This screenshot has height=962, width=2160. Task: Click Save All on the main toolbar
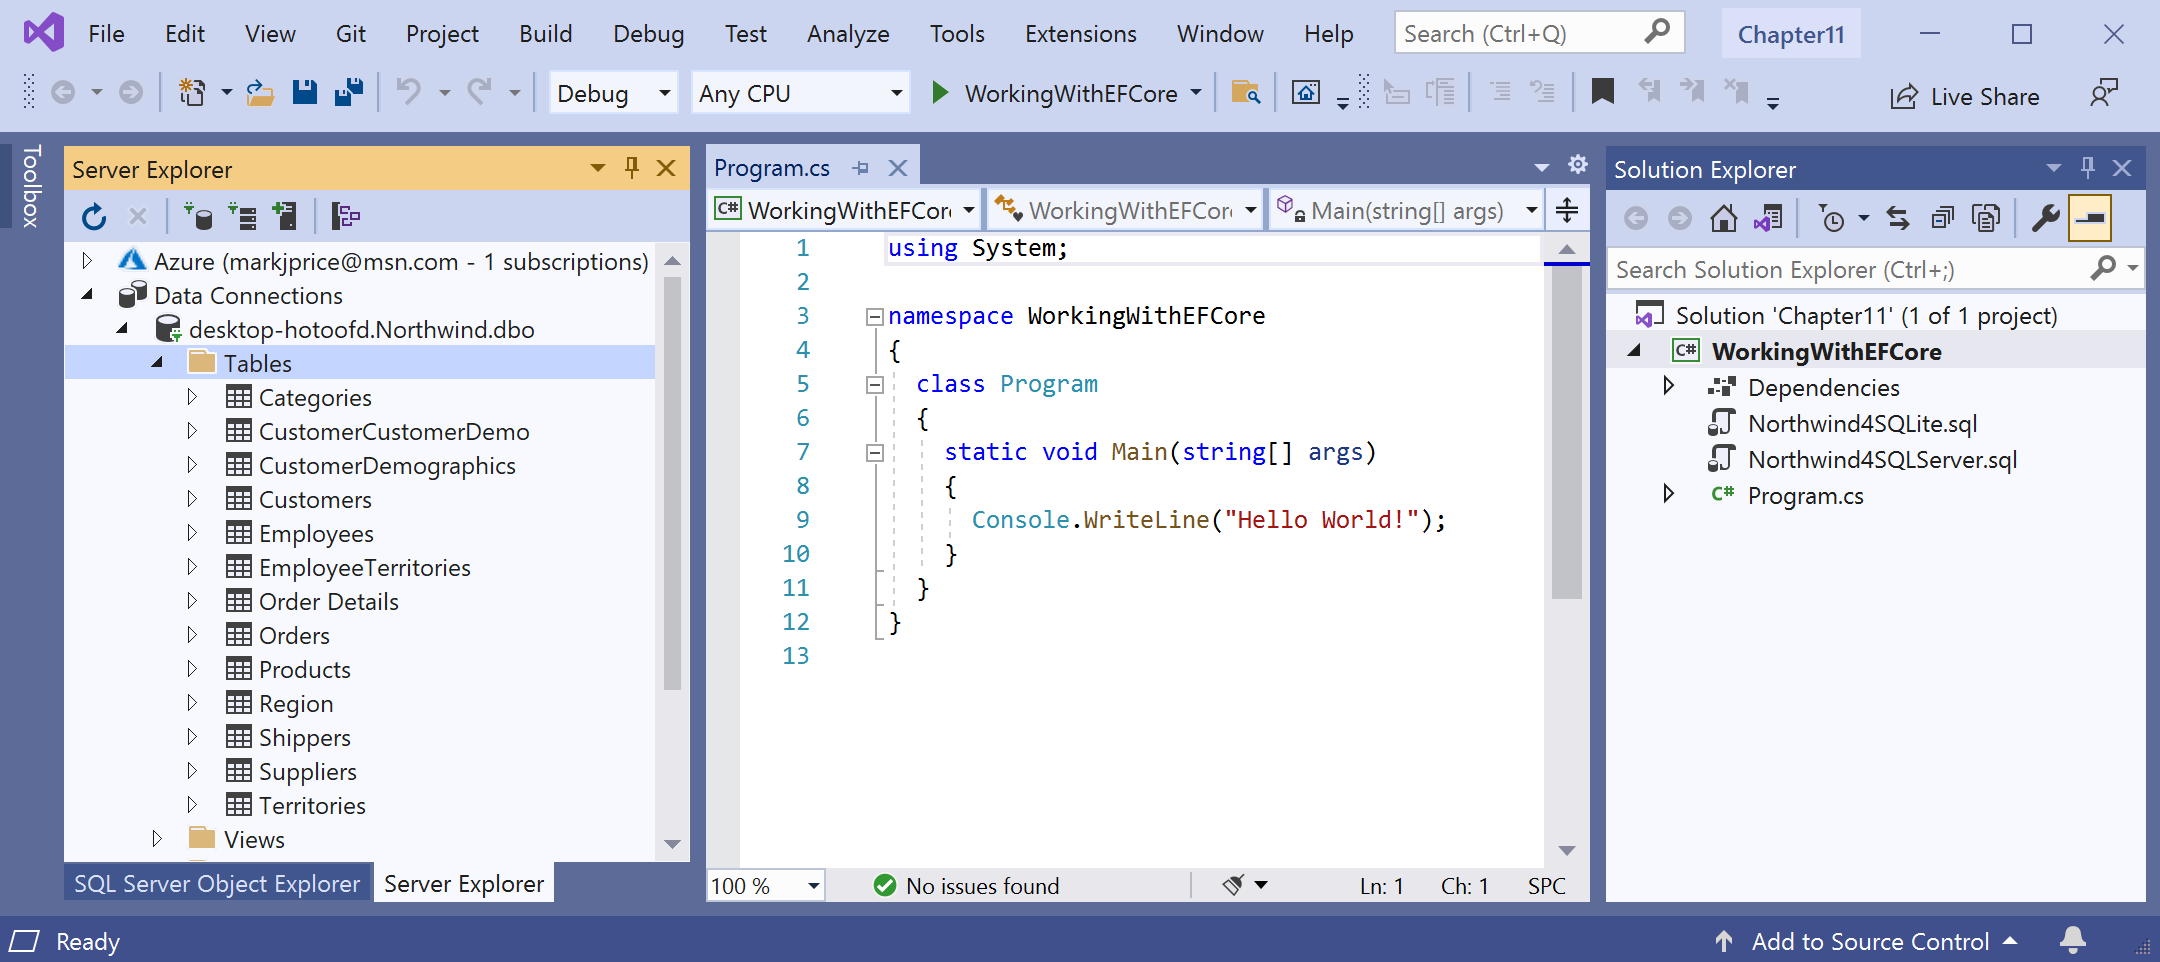[347, 92]
